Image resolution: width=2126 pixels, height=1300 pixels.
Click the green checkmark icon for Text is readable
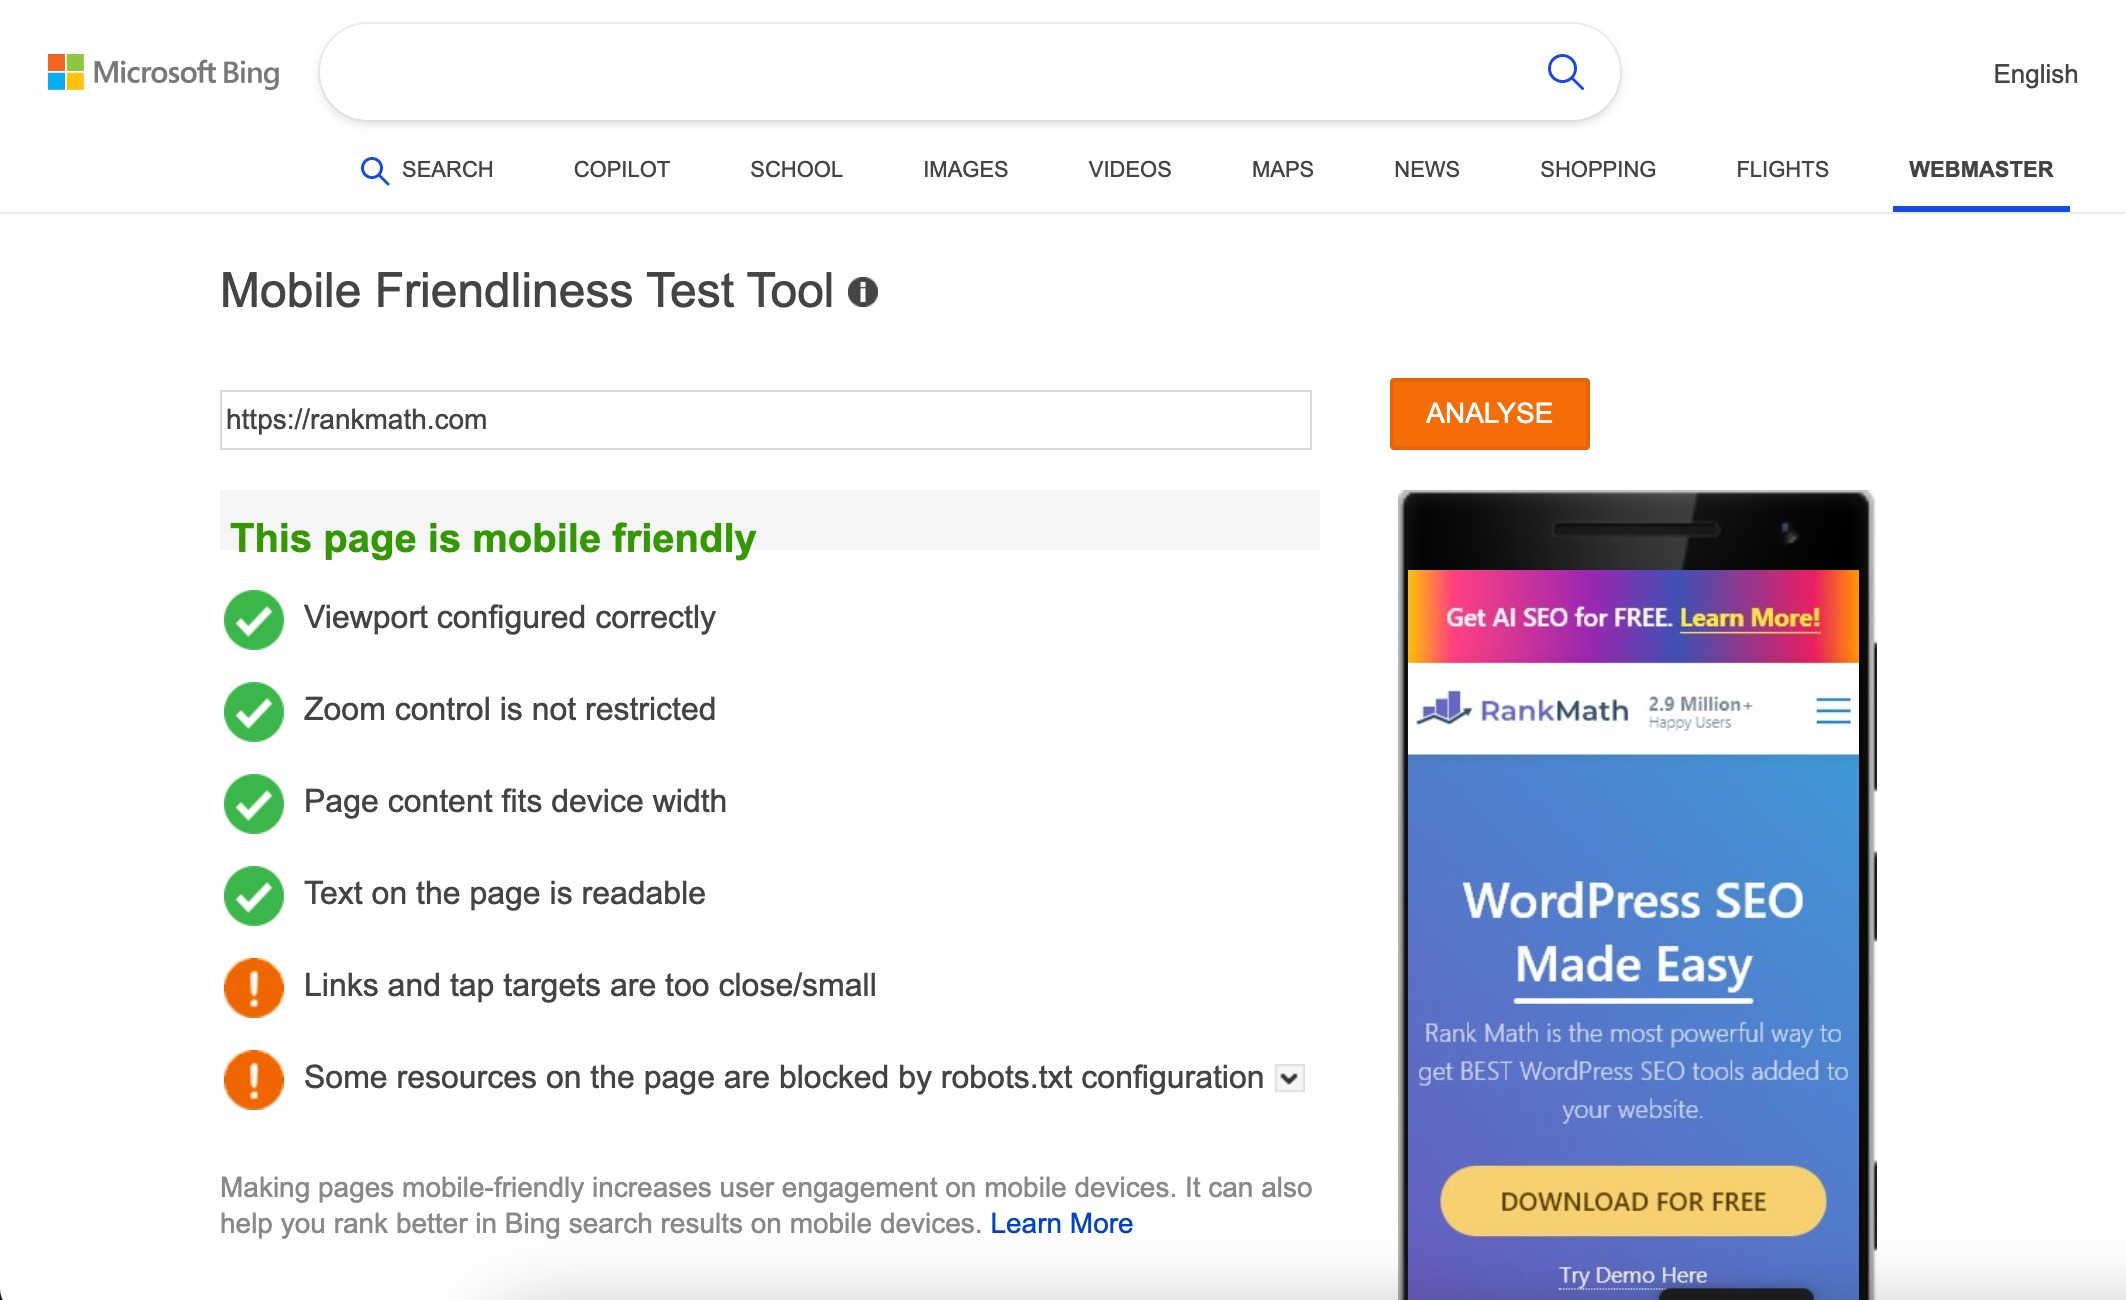(x=252, y=893)
